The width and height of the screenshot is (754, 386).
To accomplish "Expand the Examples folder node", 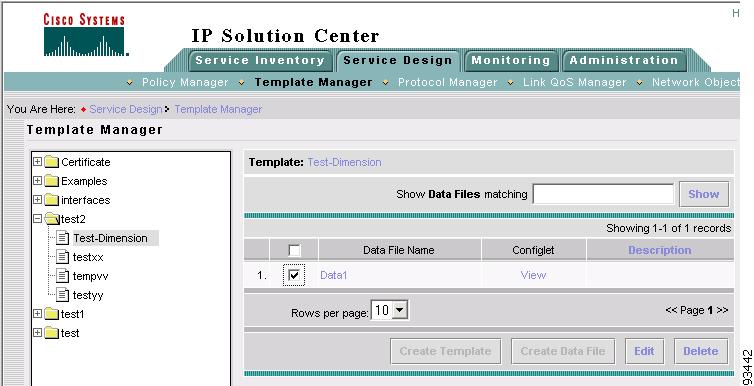I will click(38, 181).
